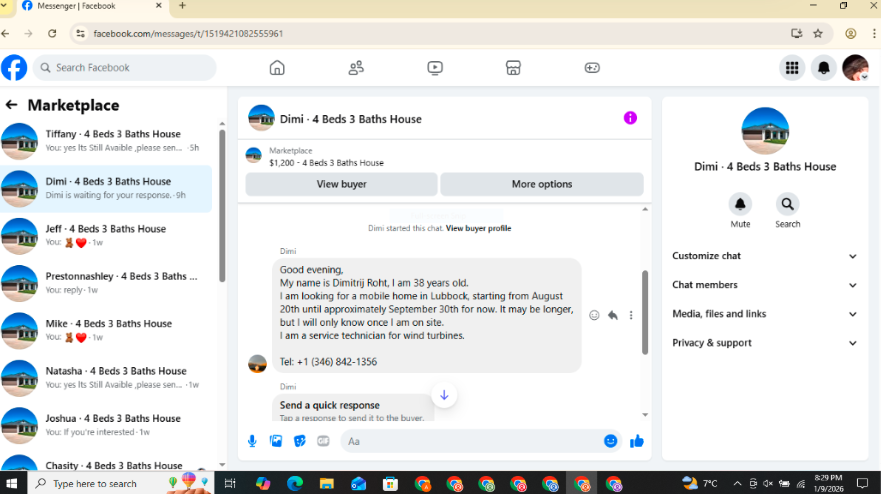This screenshot has height=494, width=881.
Task: Click the browser address bar URL
Action: (188, 34)
